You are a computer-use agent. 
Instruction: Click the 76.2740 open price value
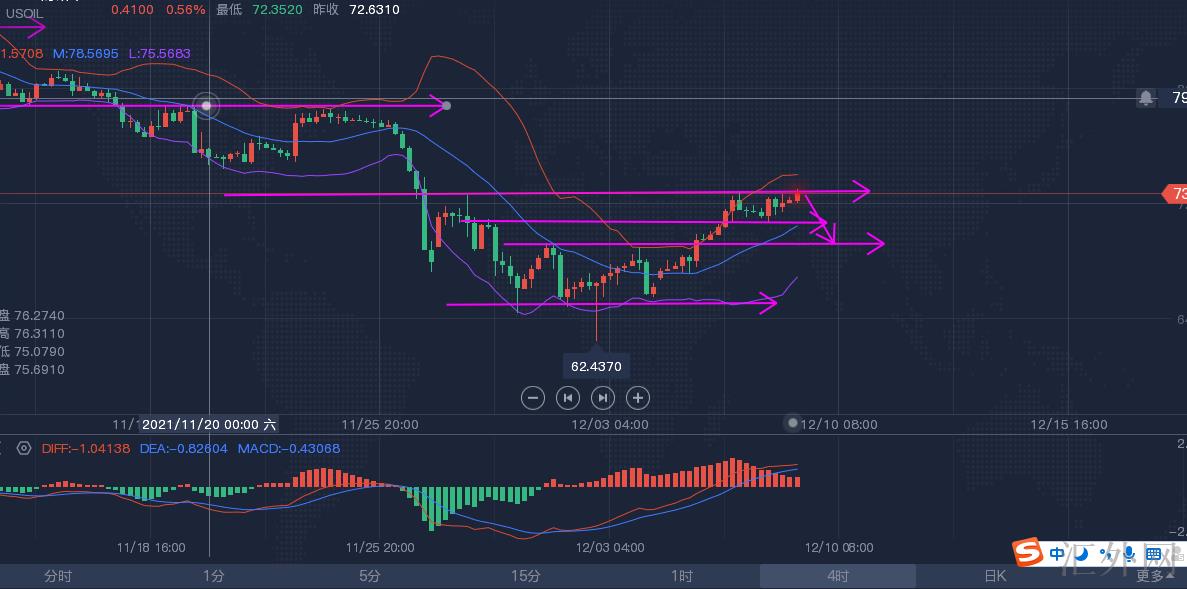point(39,315)
